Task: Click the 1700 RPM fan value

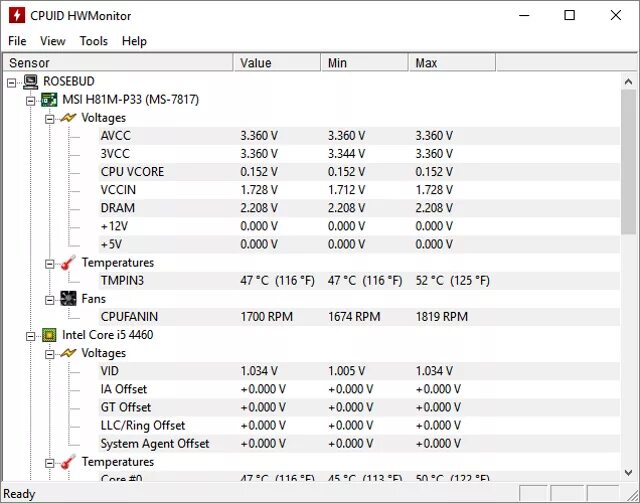Action: [x=267, y=317]
